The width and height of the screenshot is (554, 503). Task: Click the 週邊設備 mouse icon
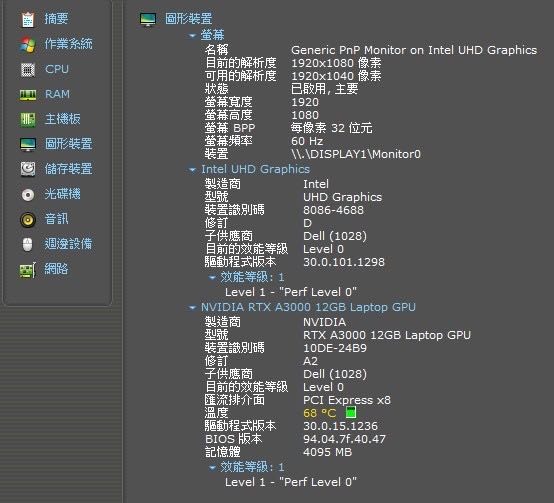click(x=28, y=244)
